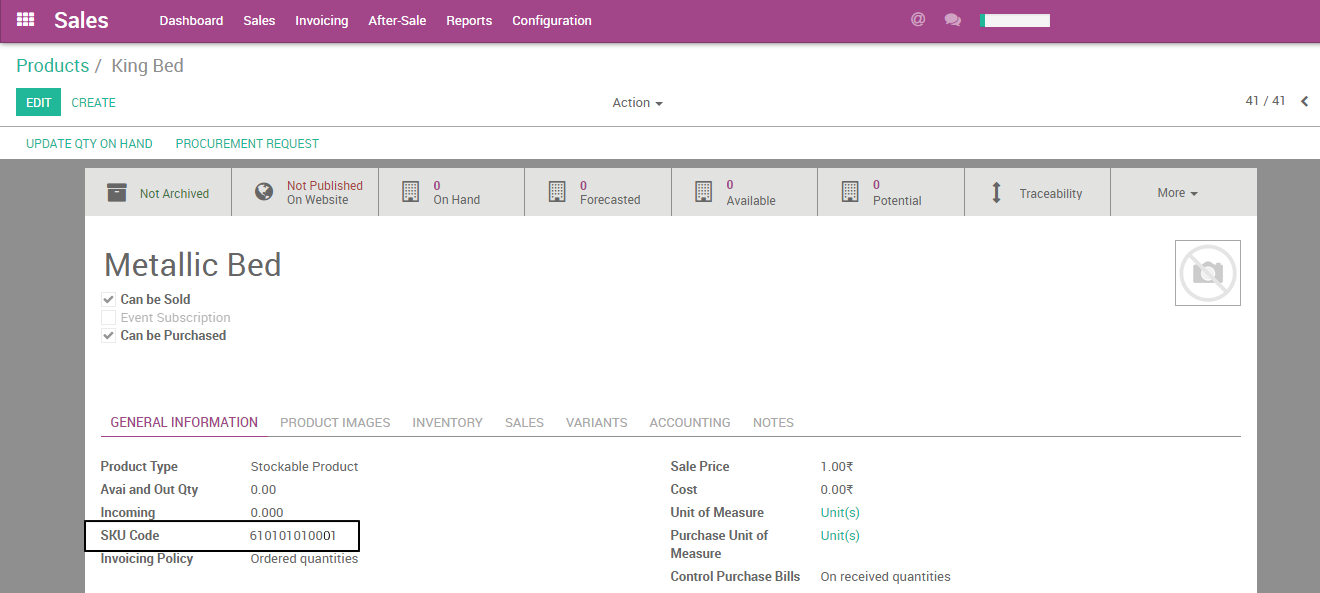1320x593 pixels.
Task: Go to previous record with left chevron
Action: 1305,101
